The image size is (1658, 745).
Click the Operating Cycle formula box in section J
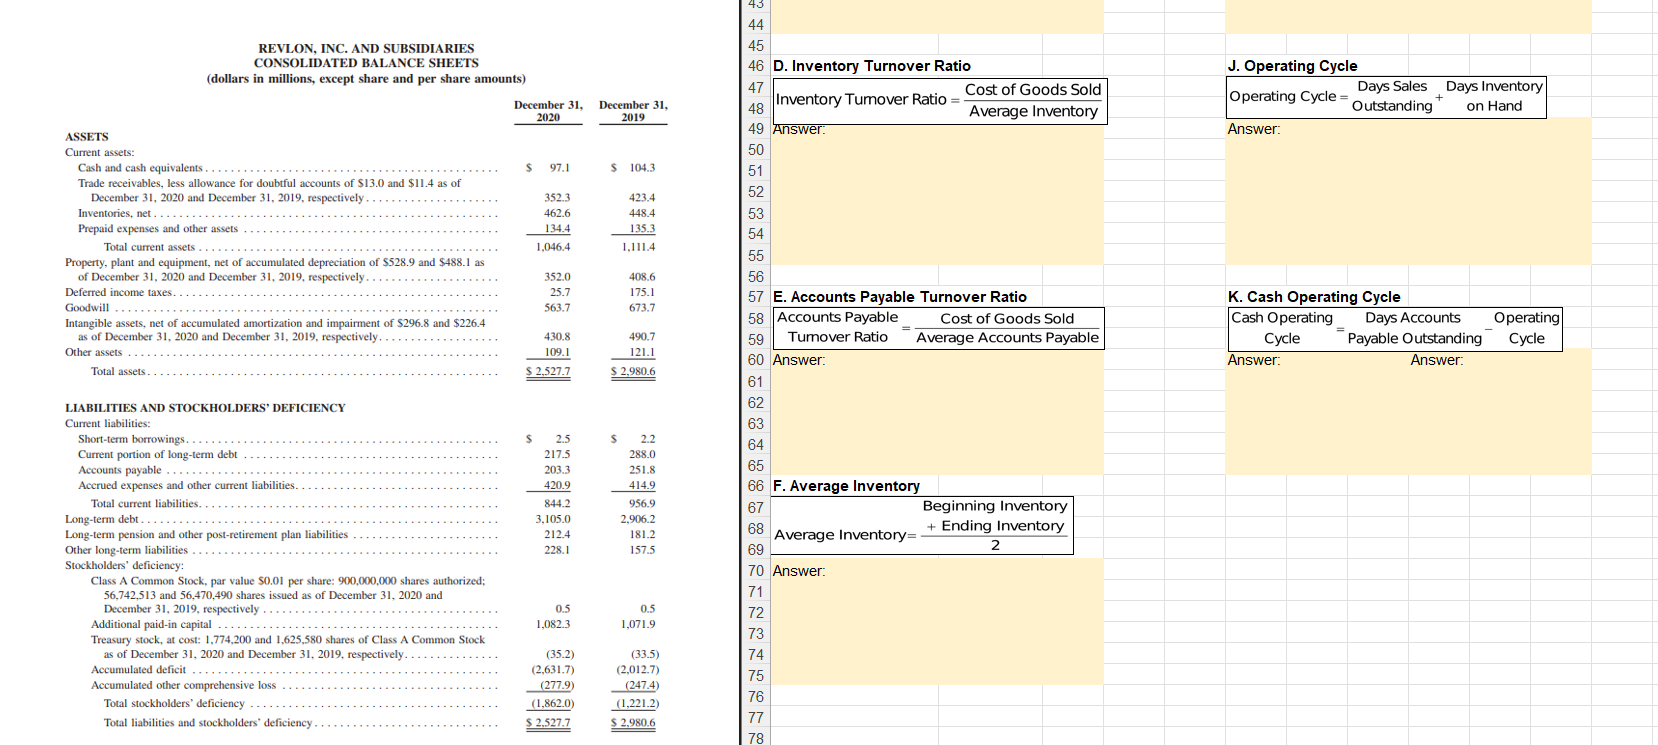click(1387, 97)
